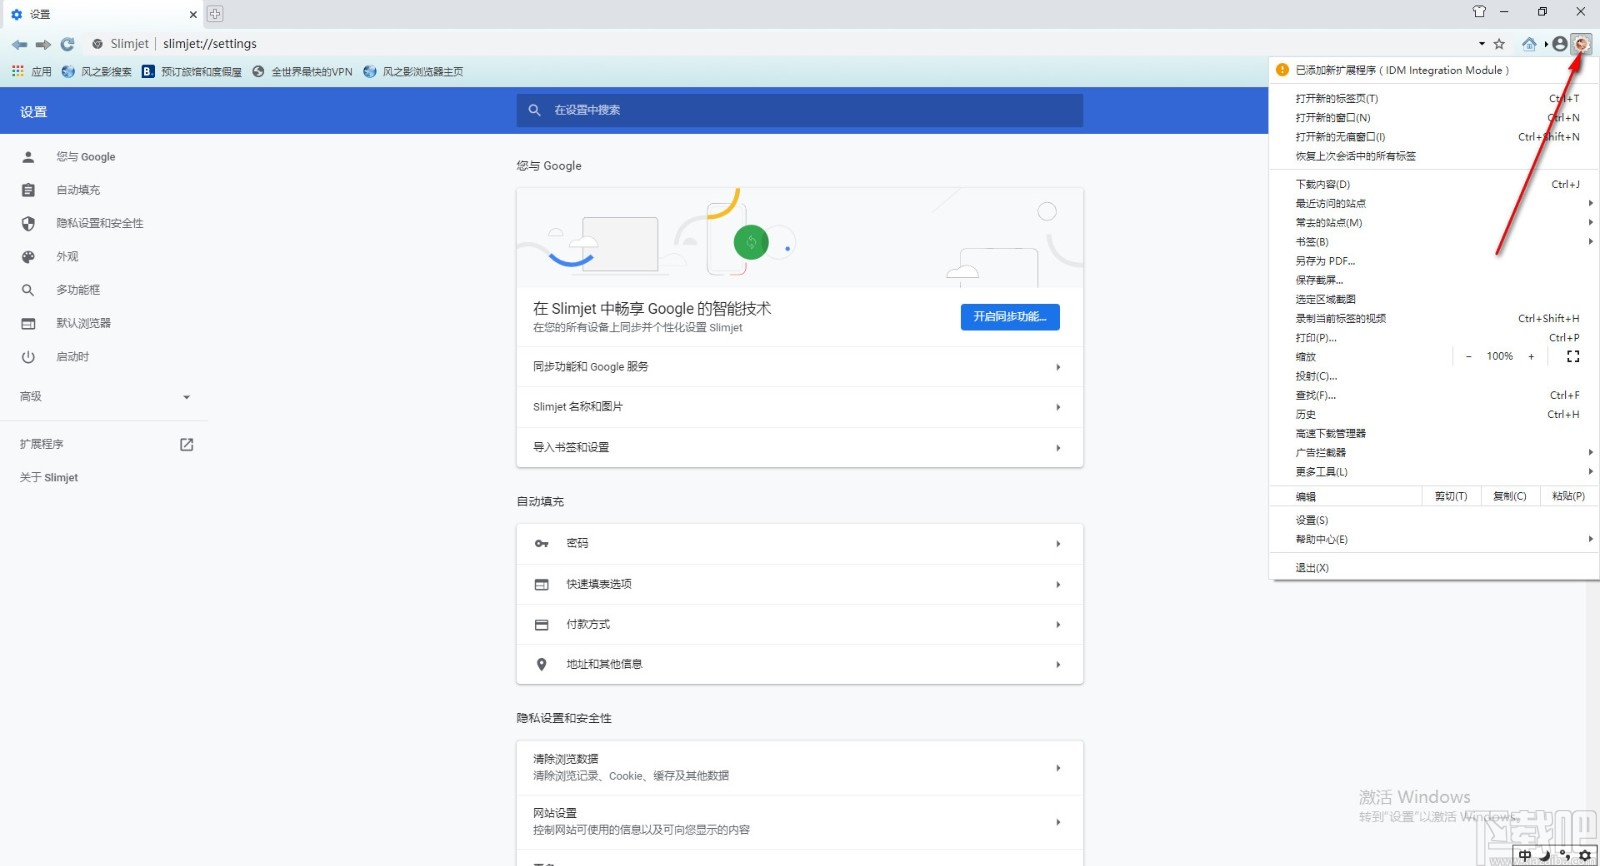
Task: Choose 保存截屏 from the menu
Action: coord(1434,280)
